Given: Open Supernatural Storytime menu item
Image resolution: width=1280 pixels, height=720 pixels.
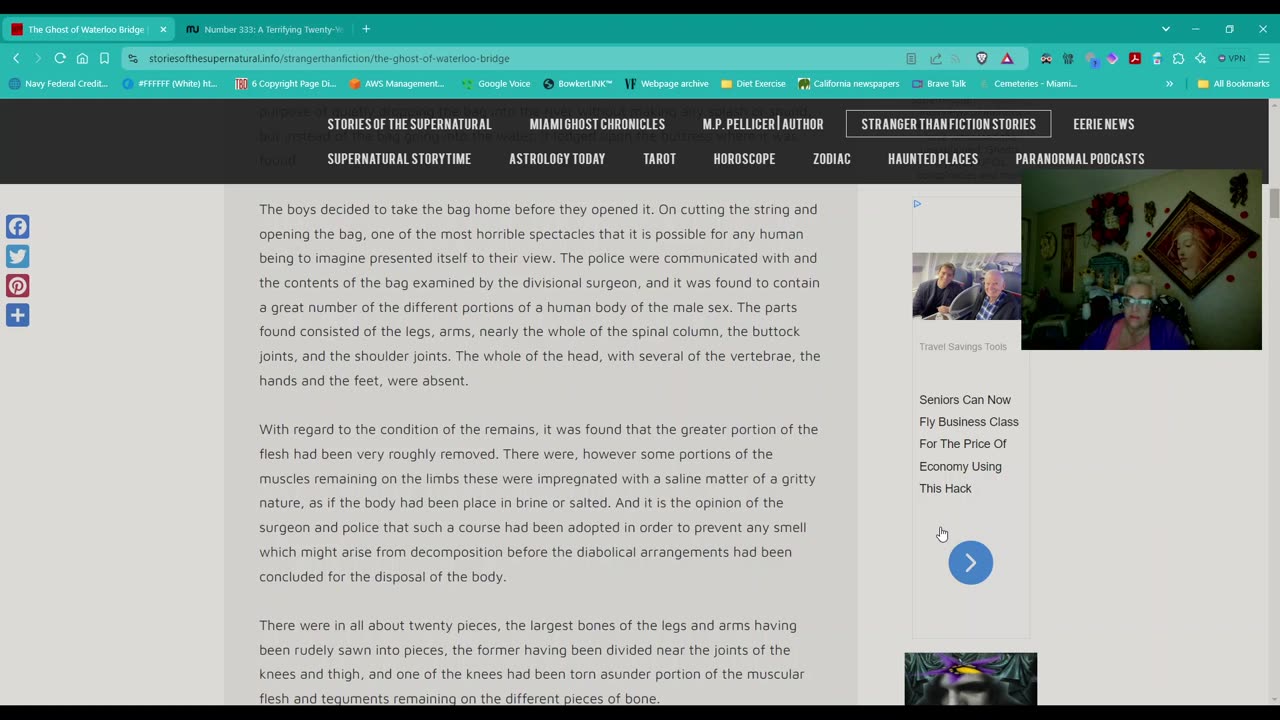Looking at the screenshot, I should click(399, 159).
